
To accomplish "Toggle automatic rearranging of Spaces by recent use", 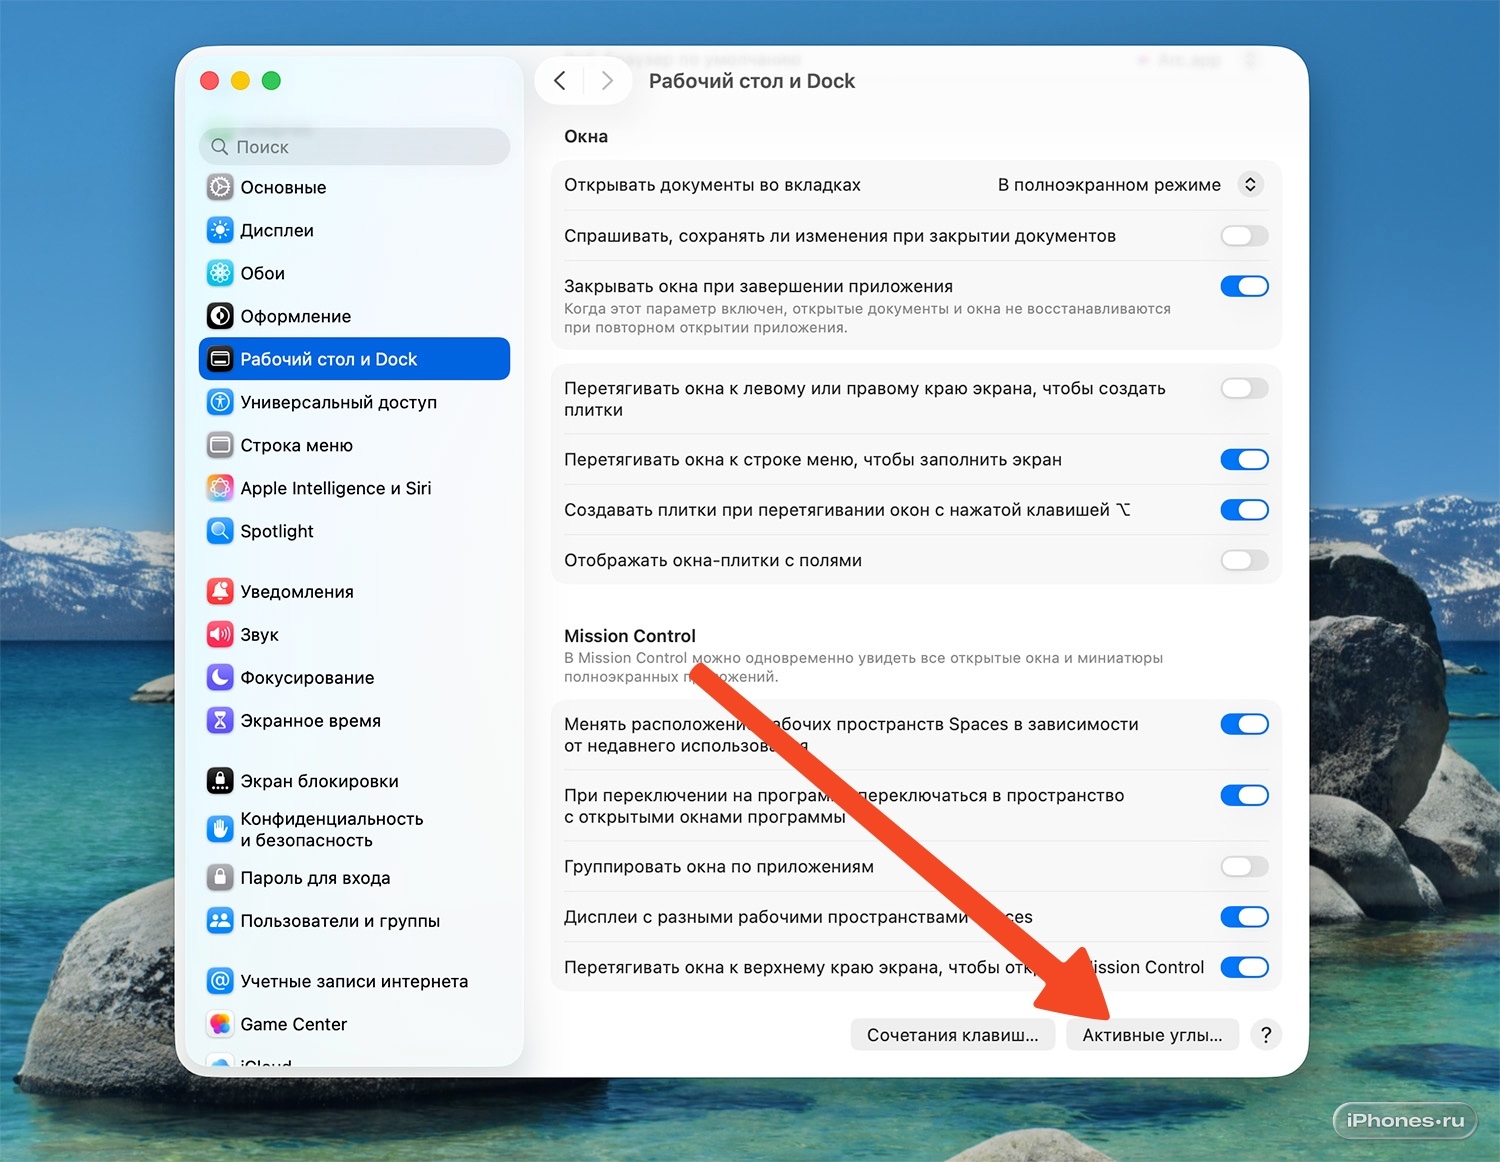I will pos(1244,724).
